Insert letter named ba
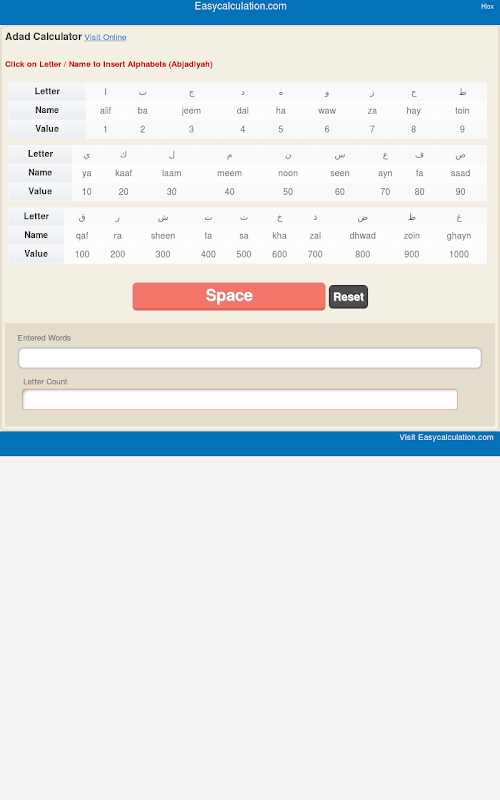The image size is (500, 800). click(x=142, y=111)
